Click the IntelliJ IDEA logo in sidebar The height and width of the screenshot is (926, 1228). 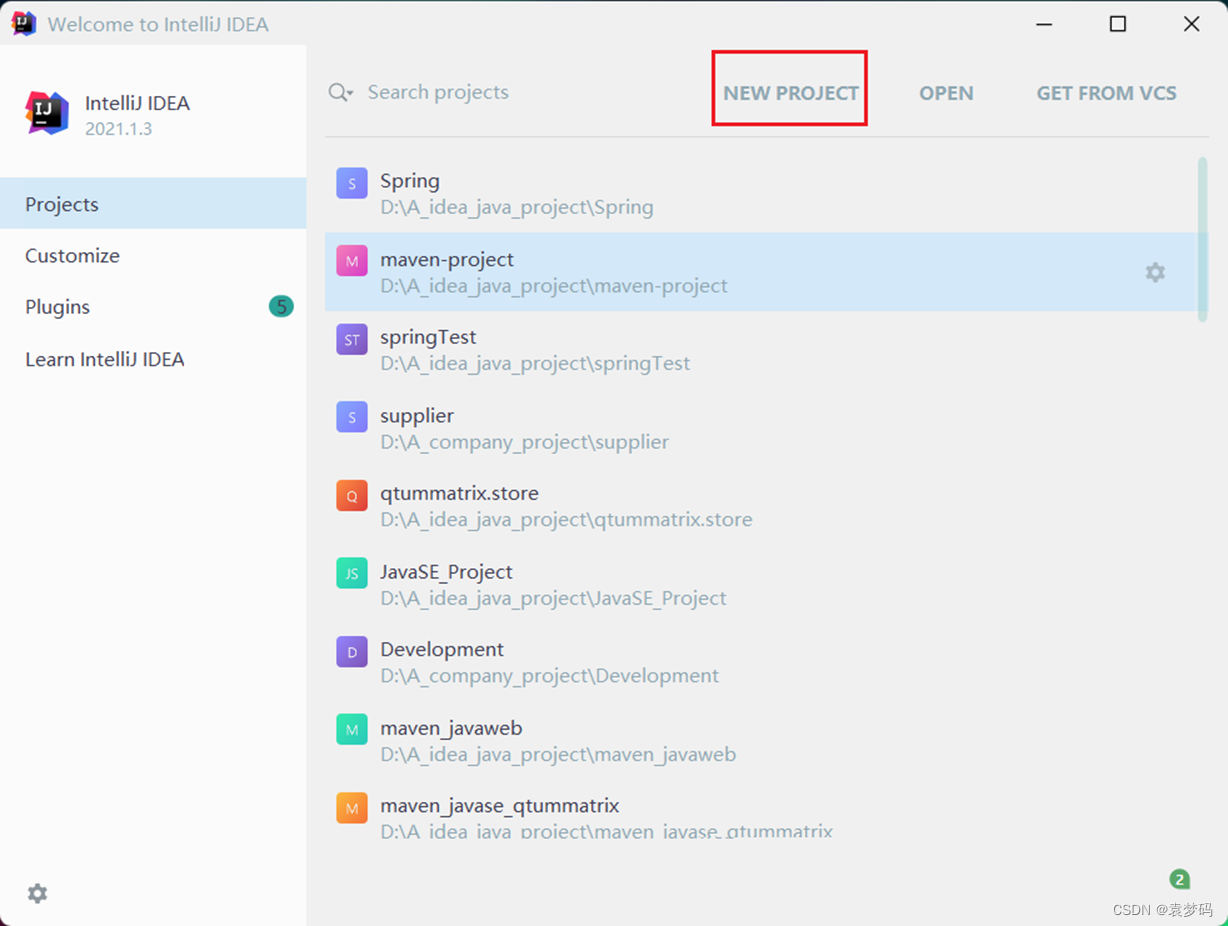[x=47, y=113]
